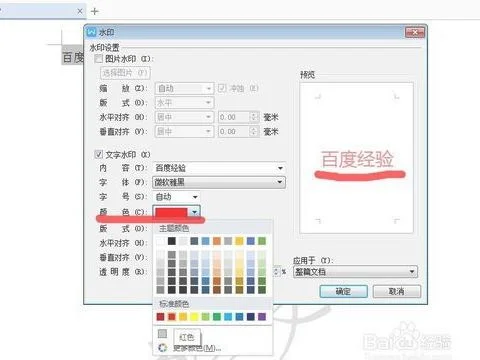Open the 缩放 dropdown under picture watermark
Screen dimensions: 480x360
coord(184,88)
